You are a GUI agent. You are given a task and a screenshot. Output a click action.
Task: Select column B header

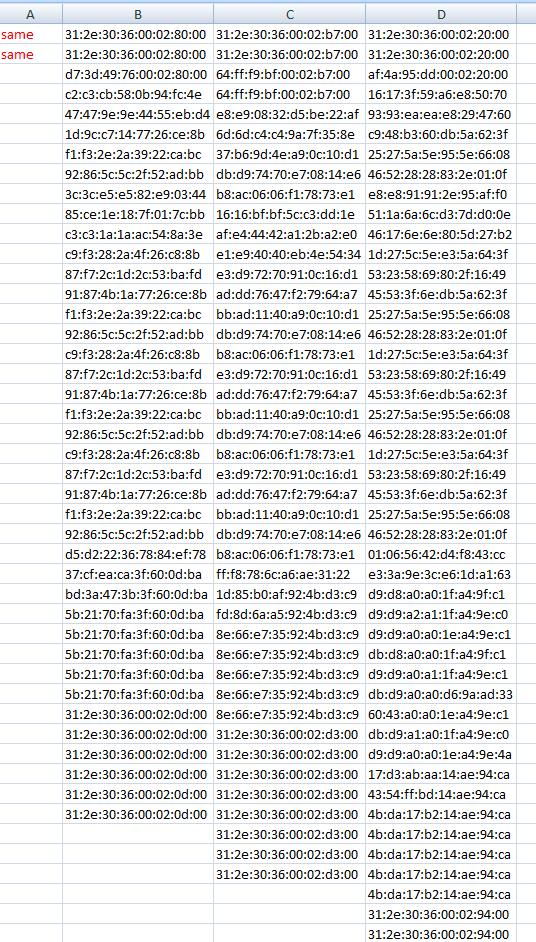(x=138, y=14)
